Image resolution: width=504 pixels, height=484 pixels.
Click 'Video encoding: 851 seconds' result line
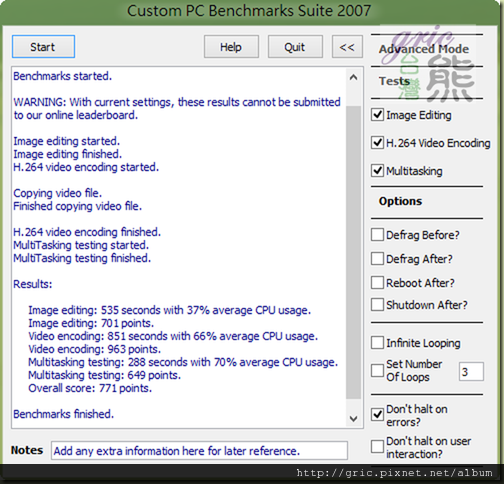pos(173,336)
